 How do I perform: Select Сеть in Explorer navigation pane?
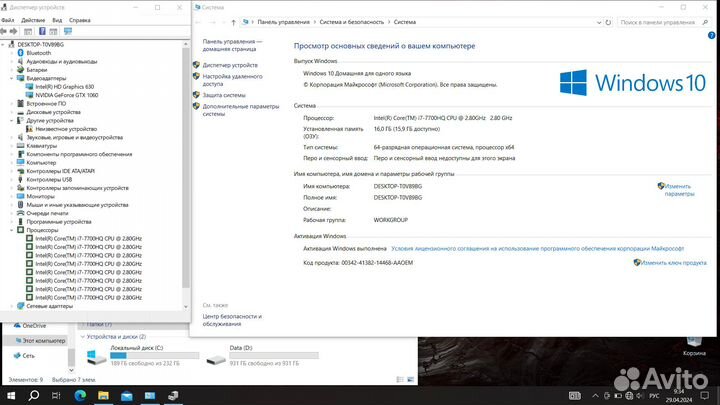(28, 355)
